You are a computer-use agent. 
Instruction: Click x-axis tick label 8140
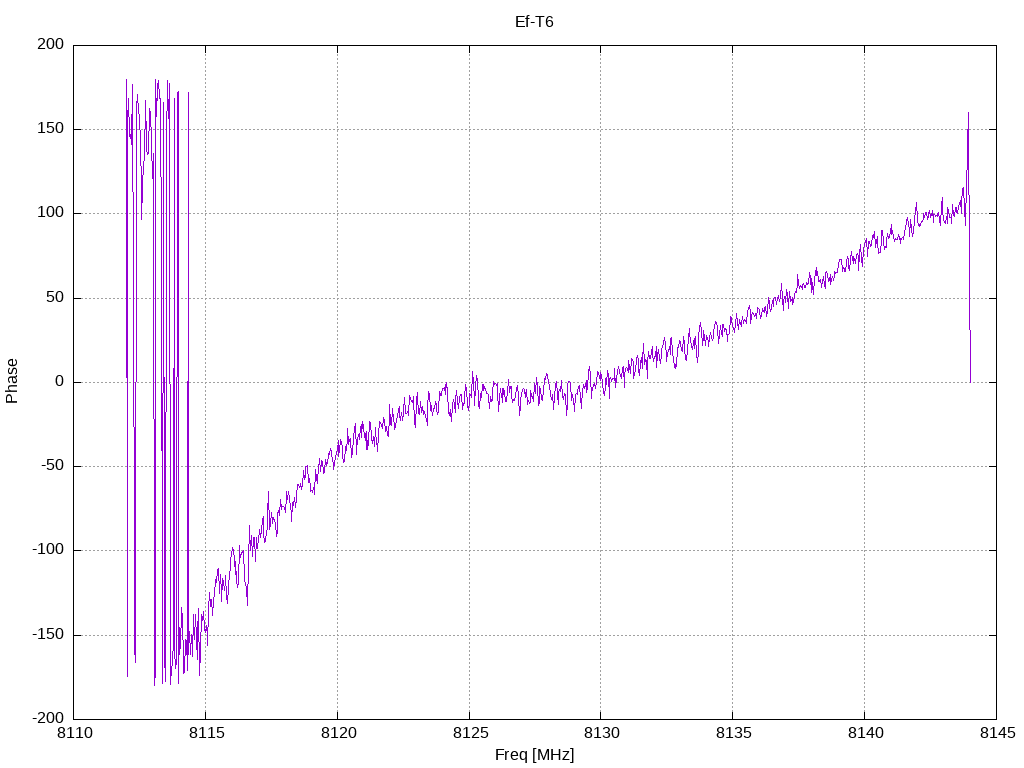(865, 733)
